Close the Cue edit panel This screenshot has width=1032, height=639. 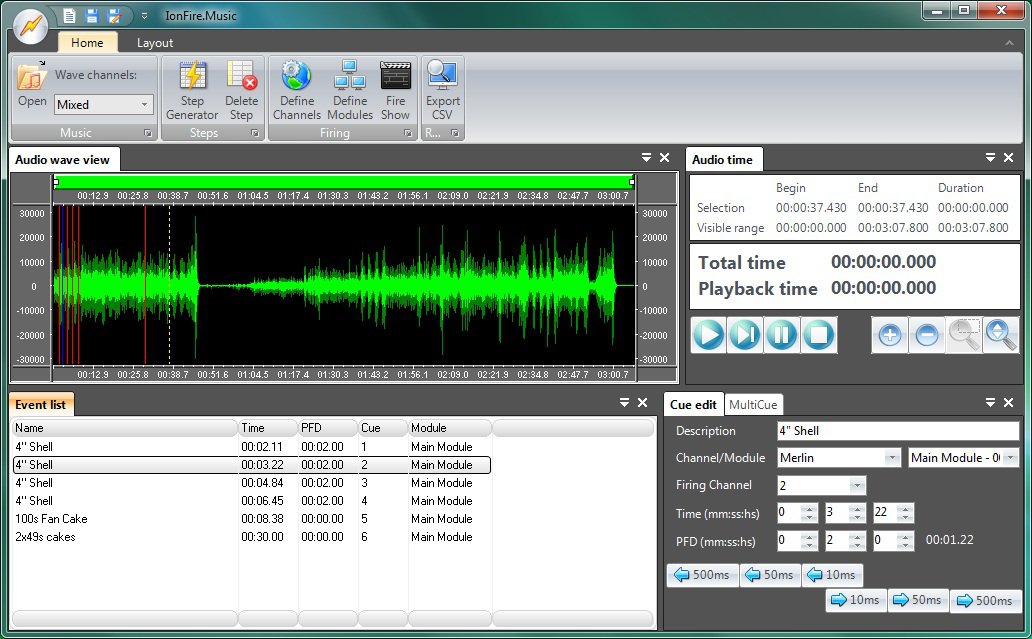pyautogui.click(x=1008, y=403)
